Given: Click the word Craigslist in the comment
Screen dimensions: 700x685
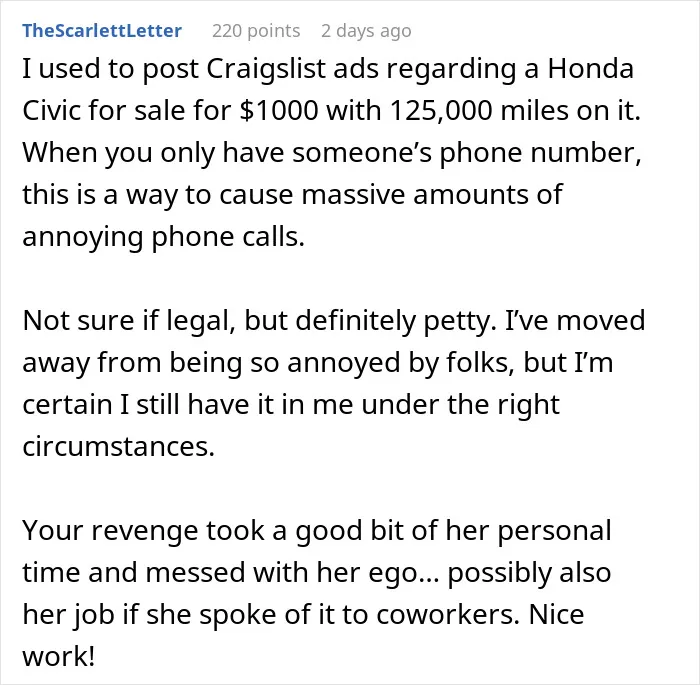Looking at the screenshot, I should pos(266,69).
